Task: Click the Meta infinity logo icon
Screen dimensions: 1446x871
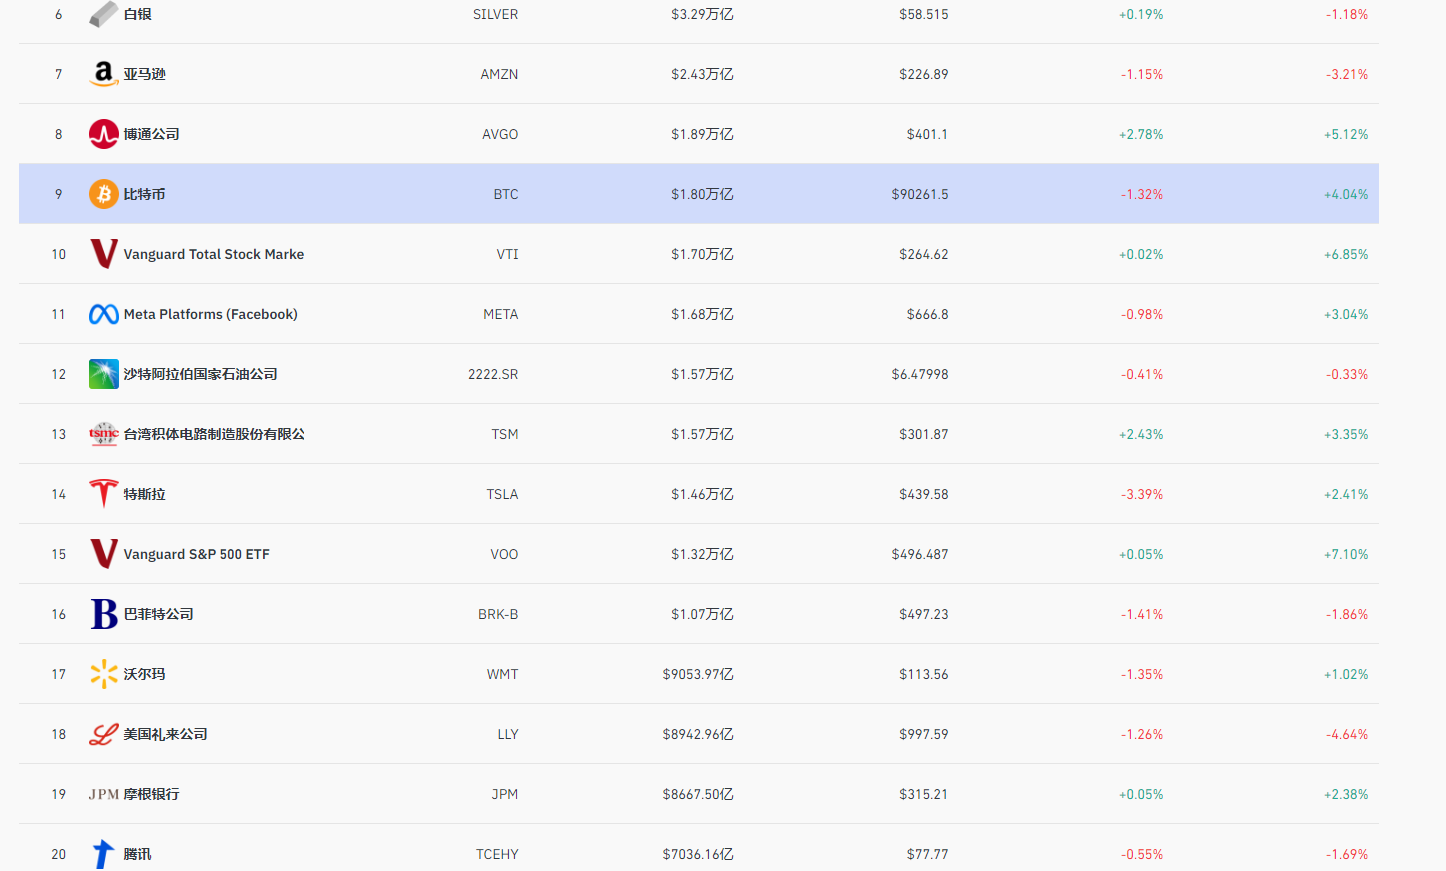Action: pyautogui.click(x=103, y=314)
